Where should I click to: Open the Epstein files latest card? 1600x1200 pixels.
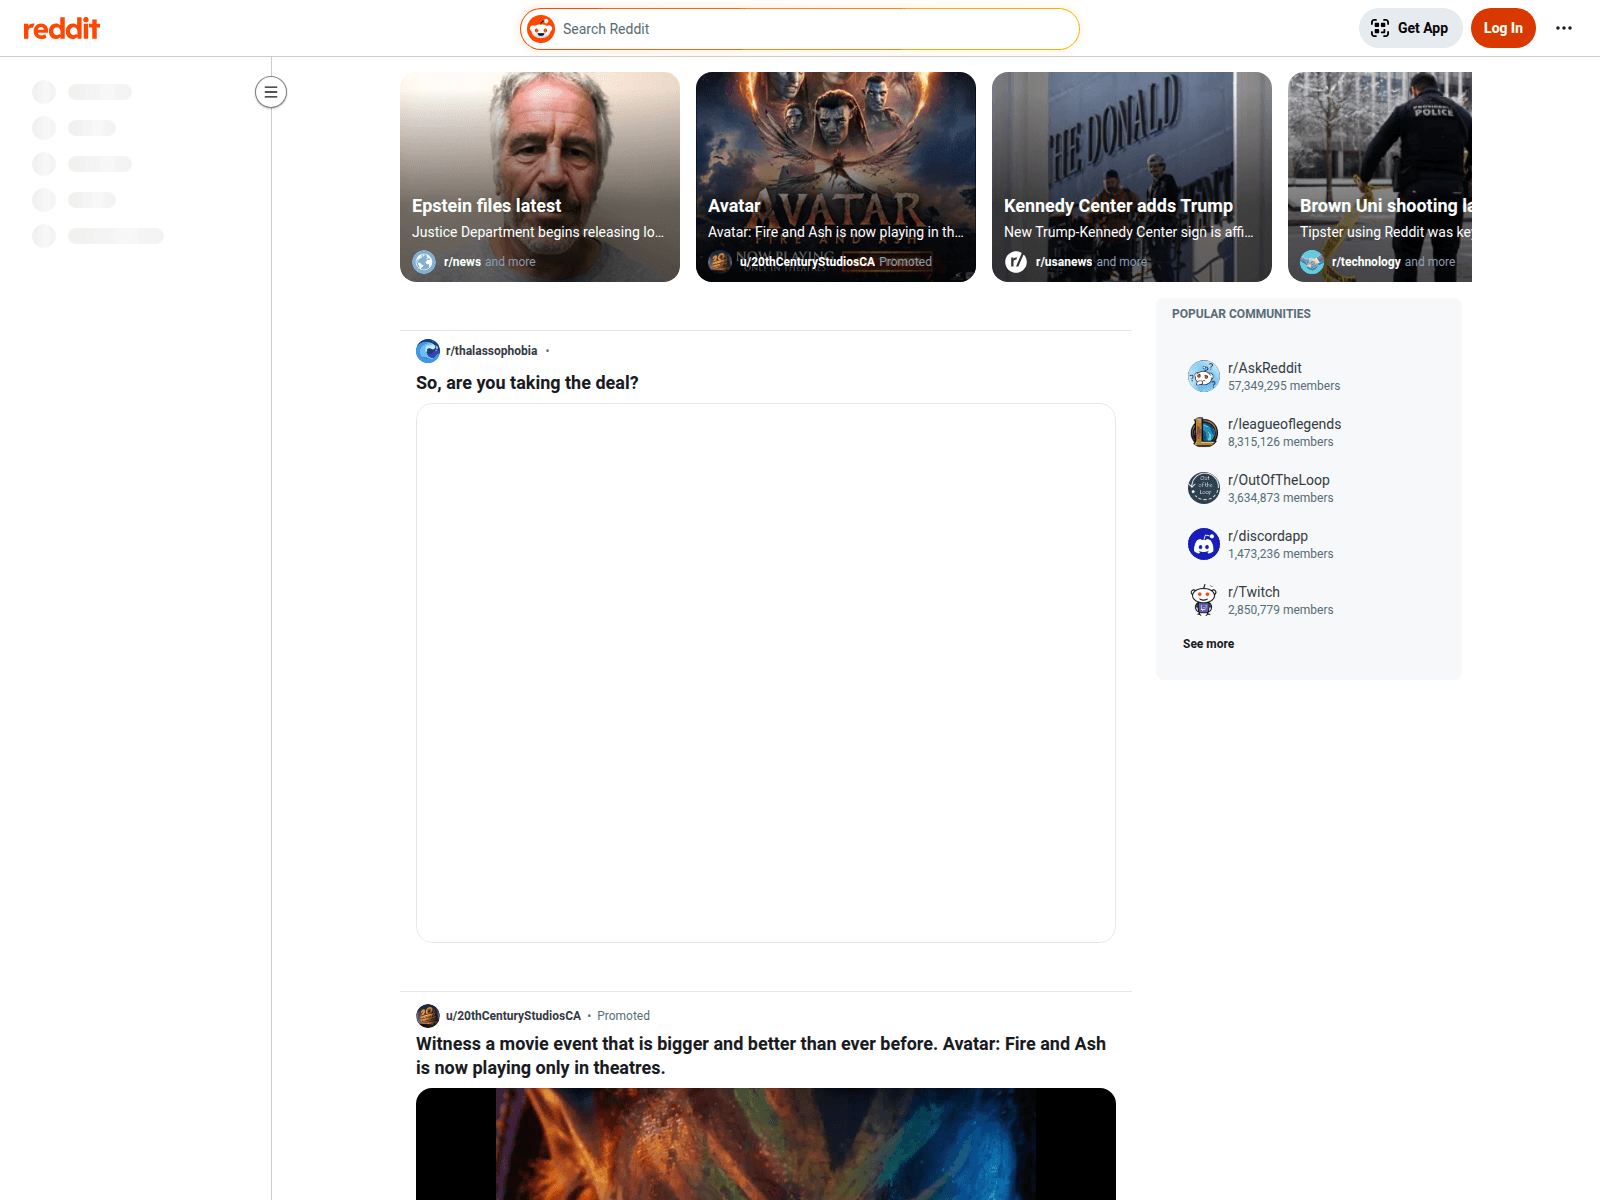pyautogui.click(x=540, y=177)
